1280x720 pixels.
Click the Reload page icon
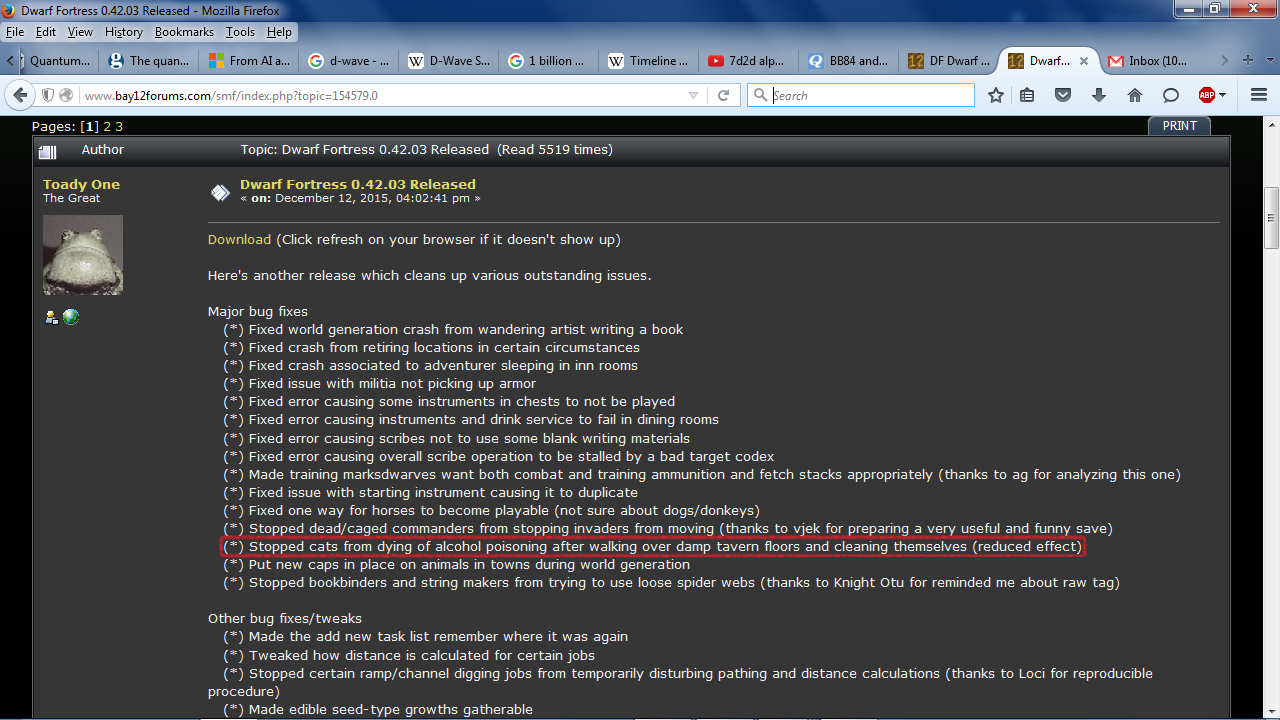point(723,95)
